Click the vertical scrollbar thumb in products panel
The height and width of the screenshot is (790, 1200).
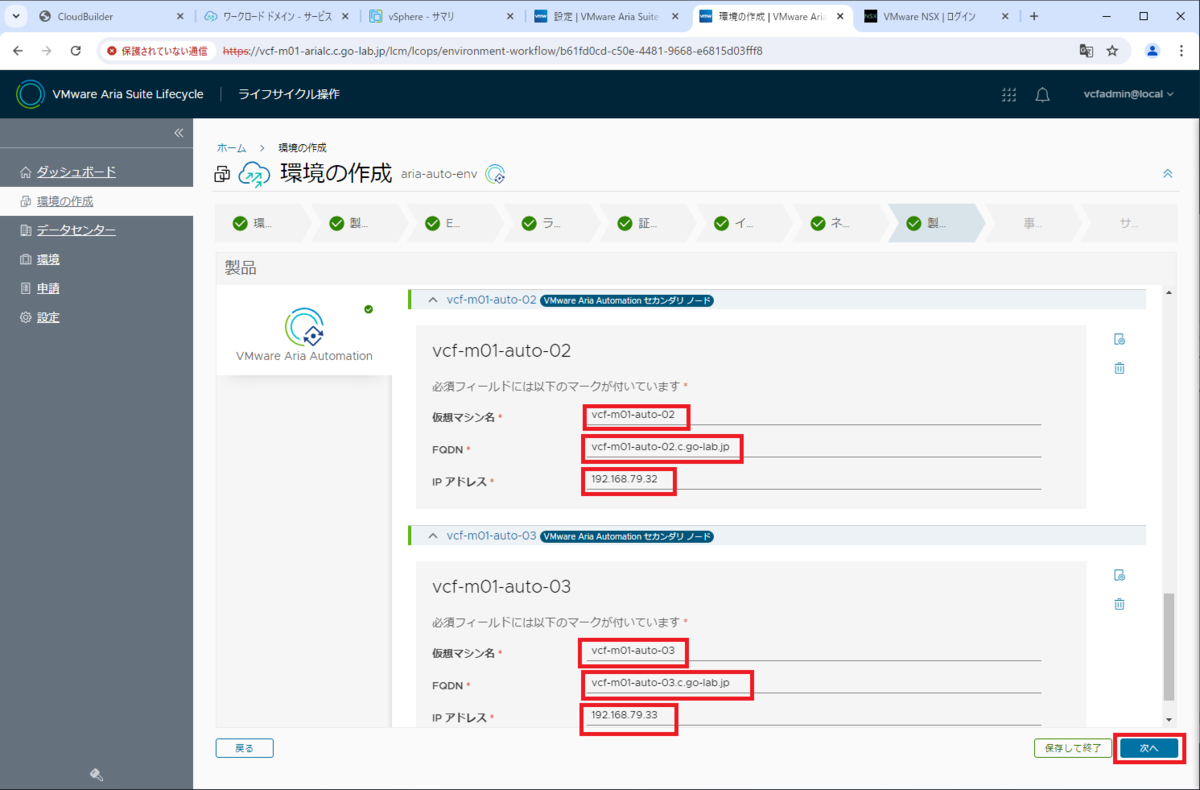(x=1169, y=647)
